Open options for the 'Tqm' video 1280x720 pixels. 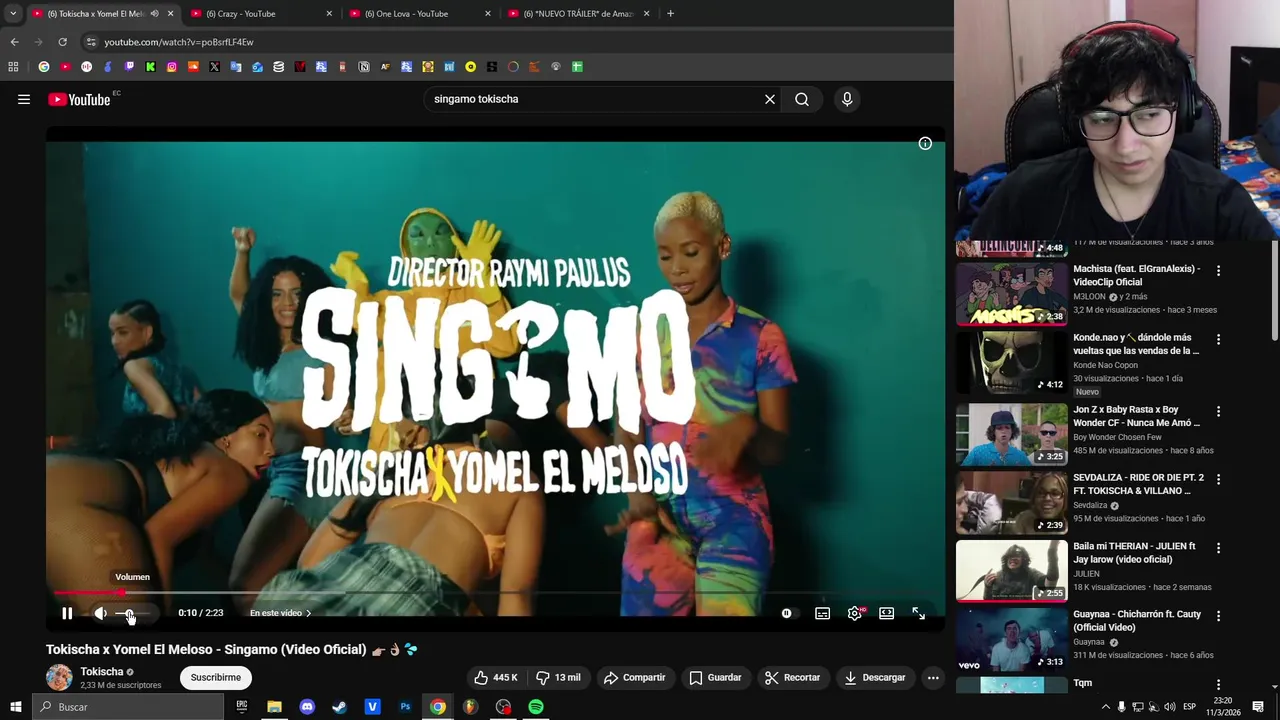point(1218,685)
